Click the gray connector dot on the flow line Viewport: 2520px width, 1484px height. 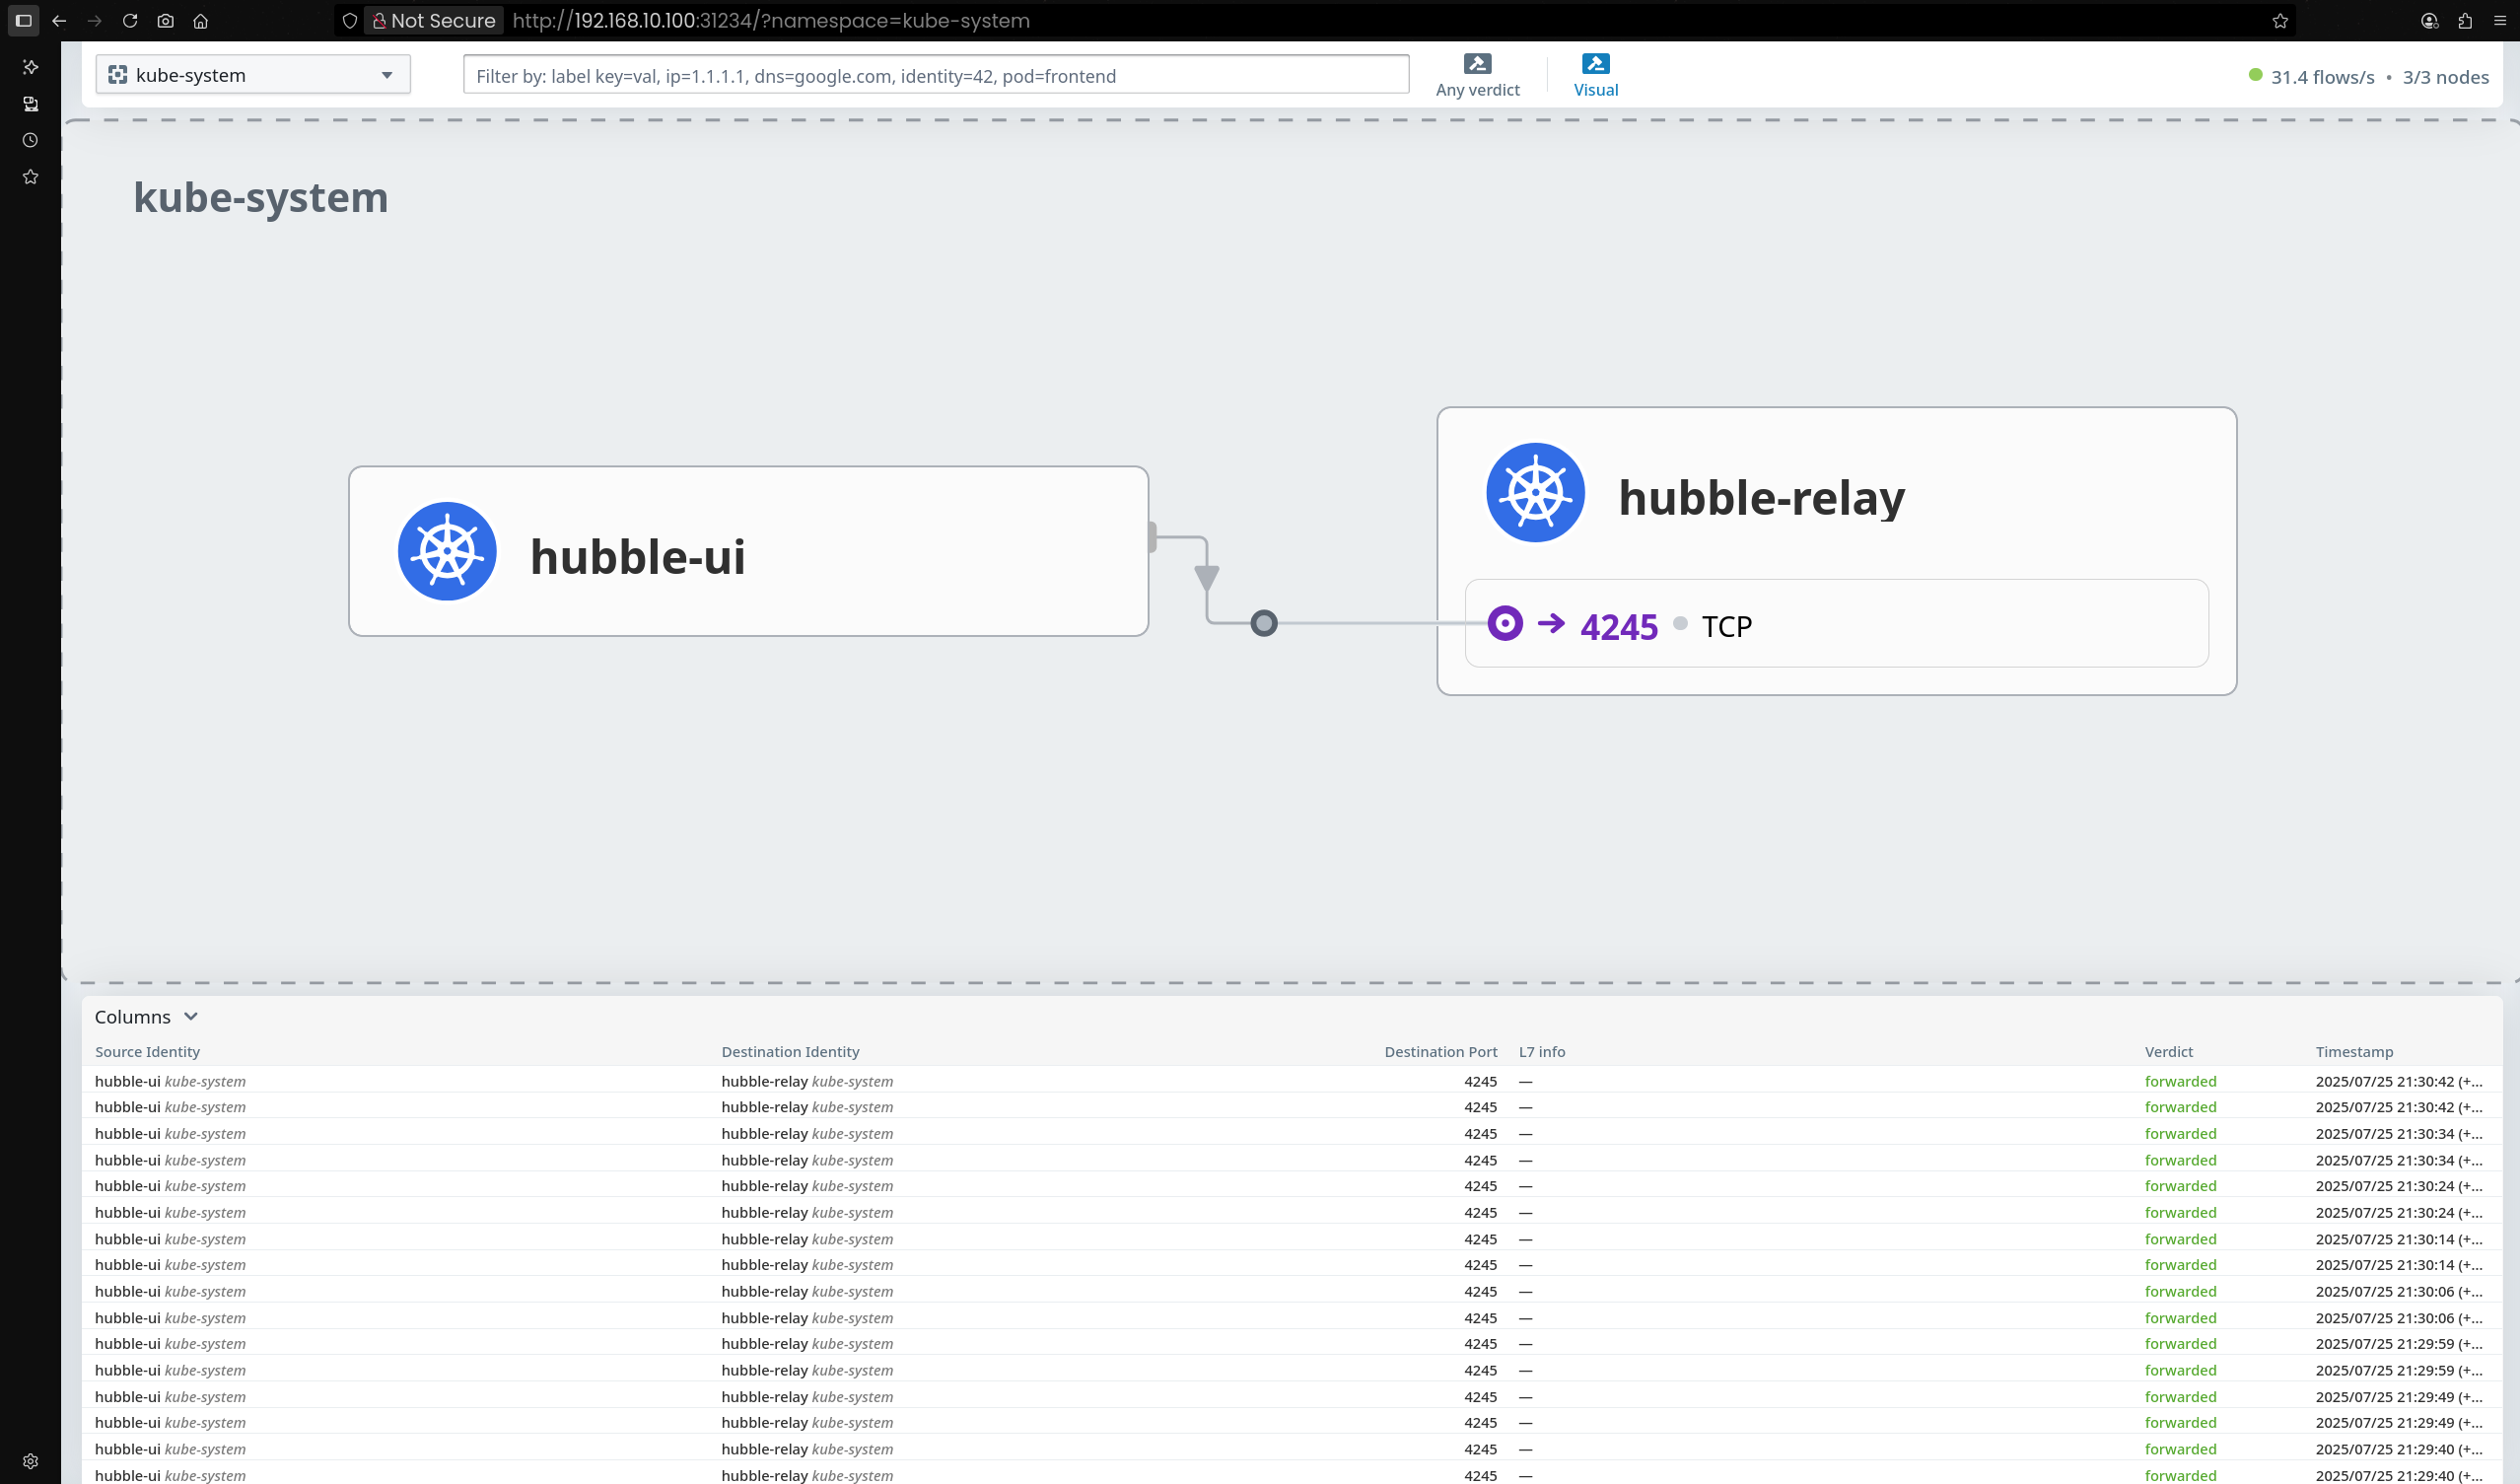(x=1264, y=623)
